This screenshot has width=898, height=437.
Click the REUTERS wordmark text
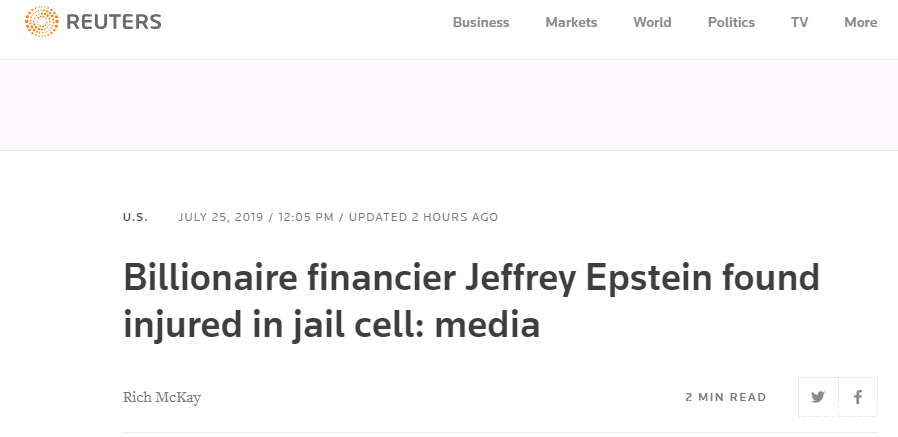113,22
